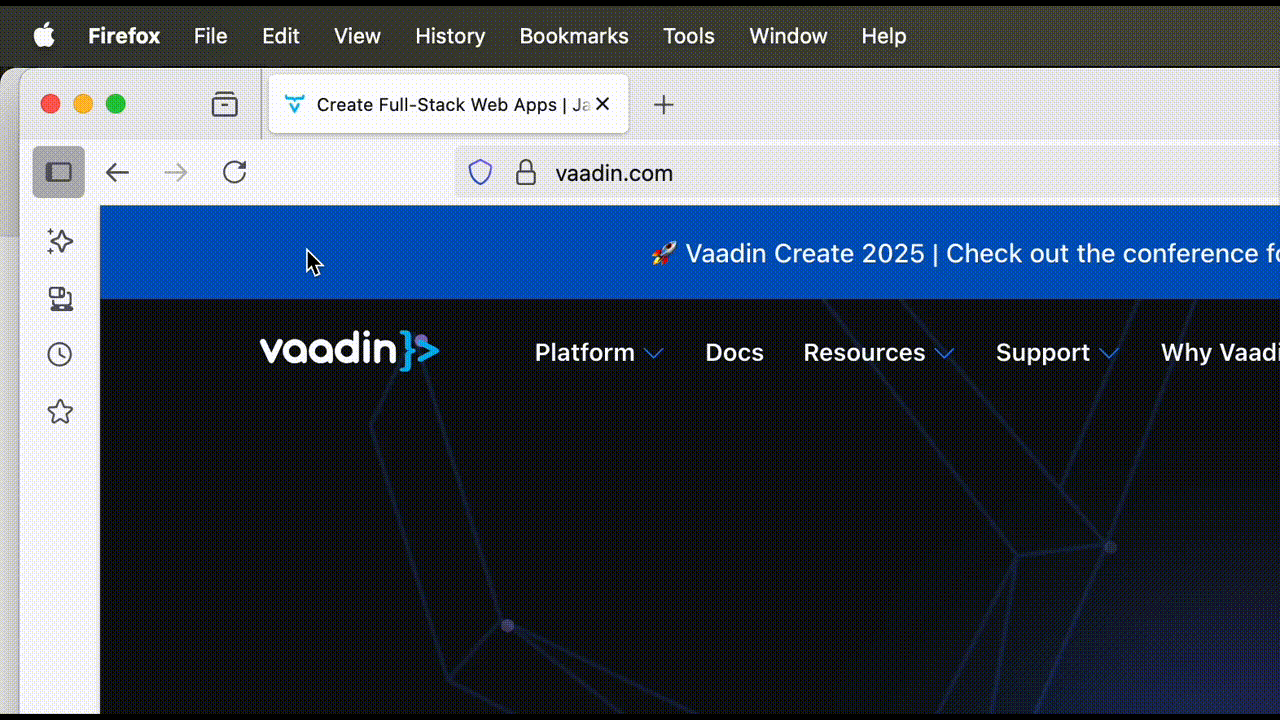Click the Apple menu icon
The width and height of the screenshot is (1280, 720).
44,36
